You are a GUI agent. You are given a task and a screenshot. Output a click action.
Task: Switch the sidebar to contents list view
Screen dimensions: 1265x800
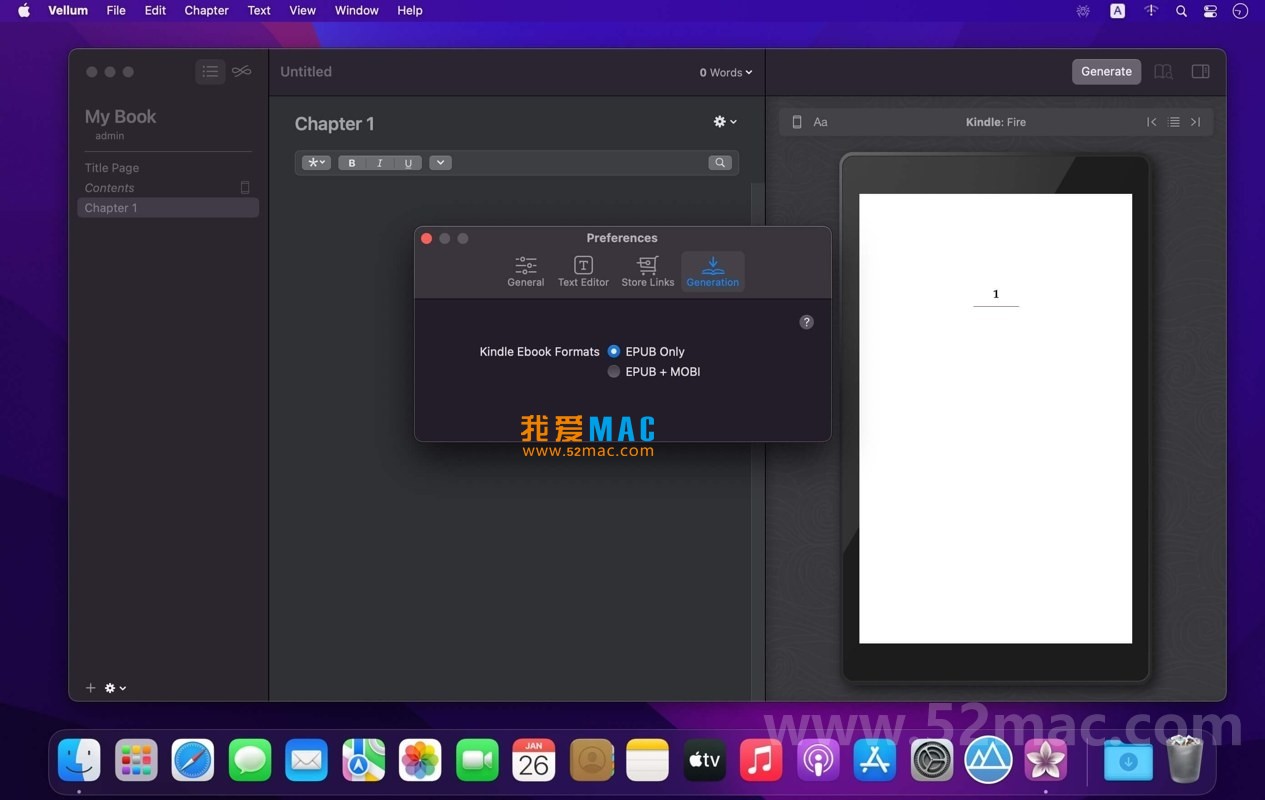210,71
